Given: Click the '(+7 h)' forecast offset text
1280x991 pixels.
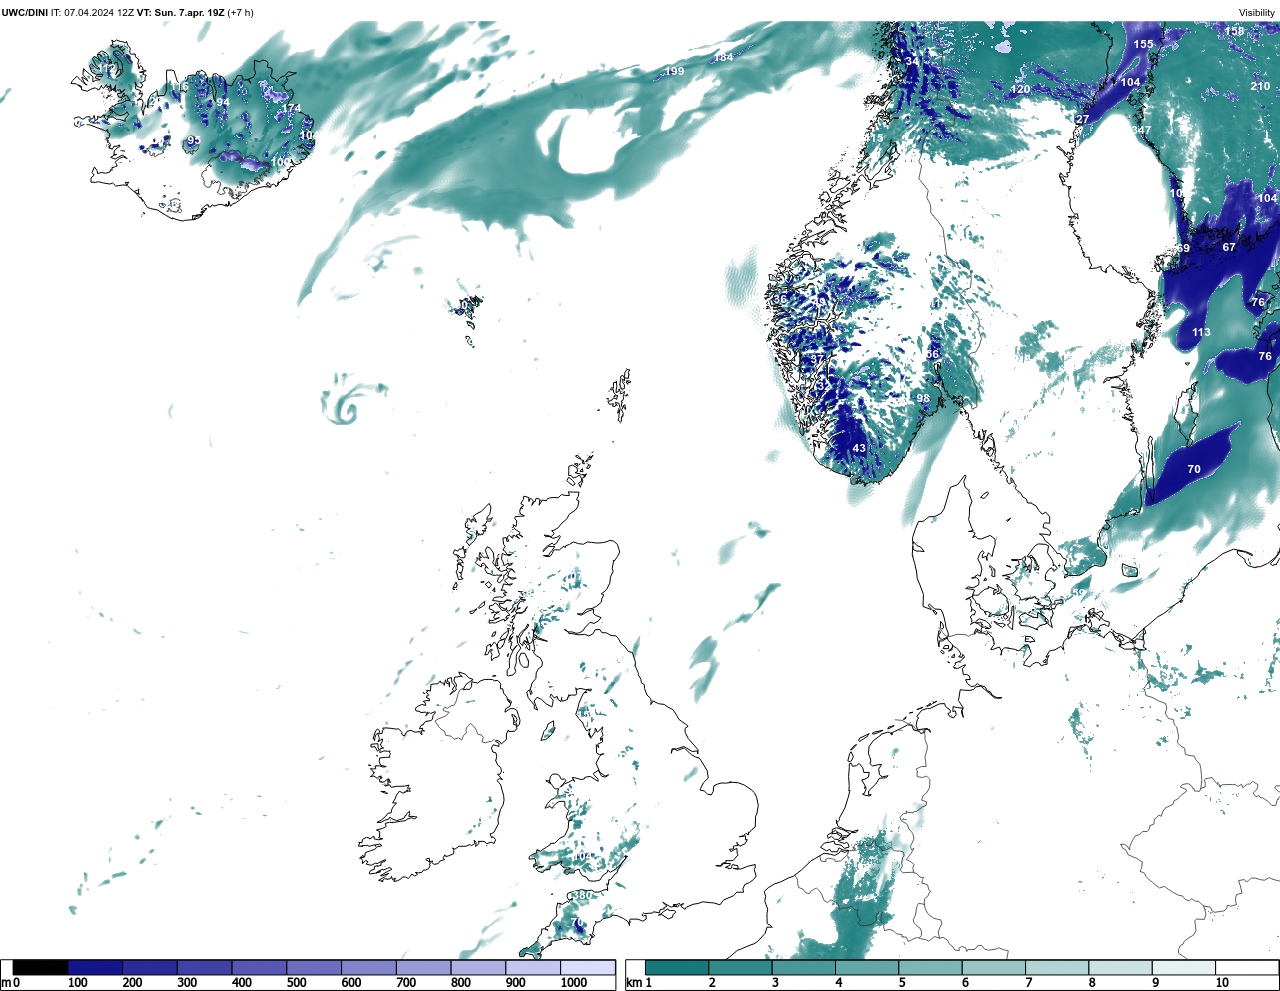Looking at the screenshot, I should point(241,12).
